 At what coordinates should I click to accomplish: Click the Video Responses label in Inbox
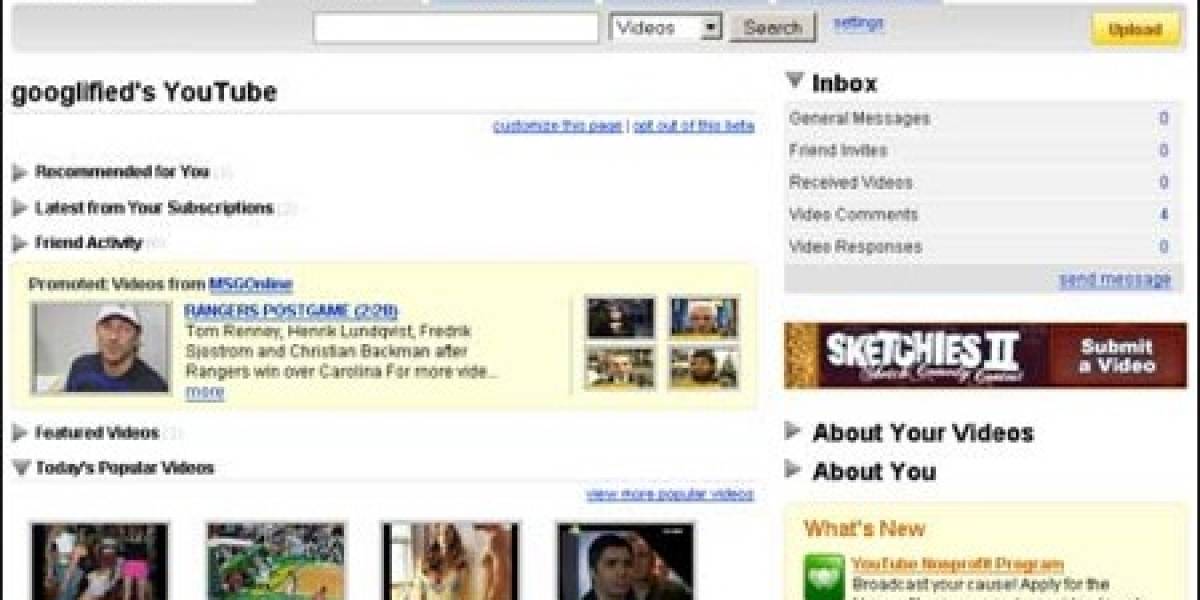(855, 247)
